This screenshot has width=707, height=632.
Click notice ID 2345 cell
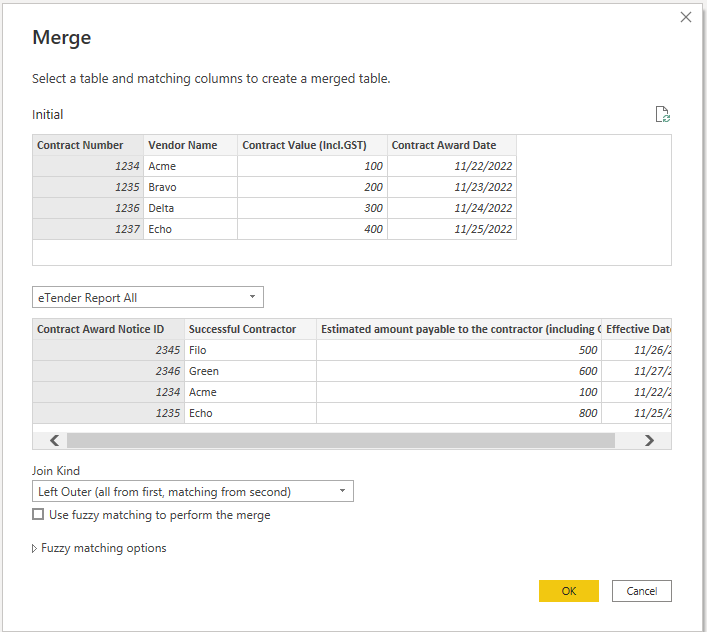tap(108, 350)
